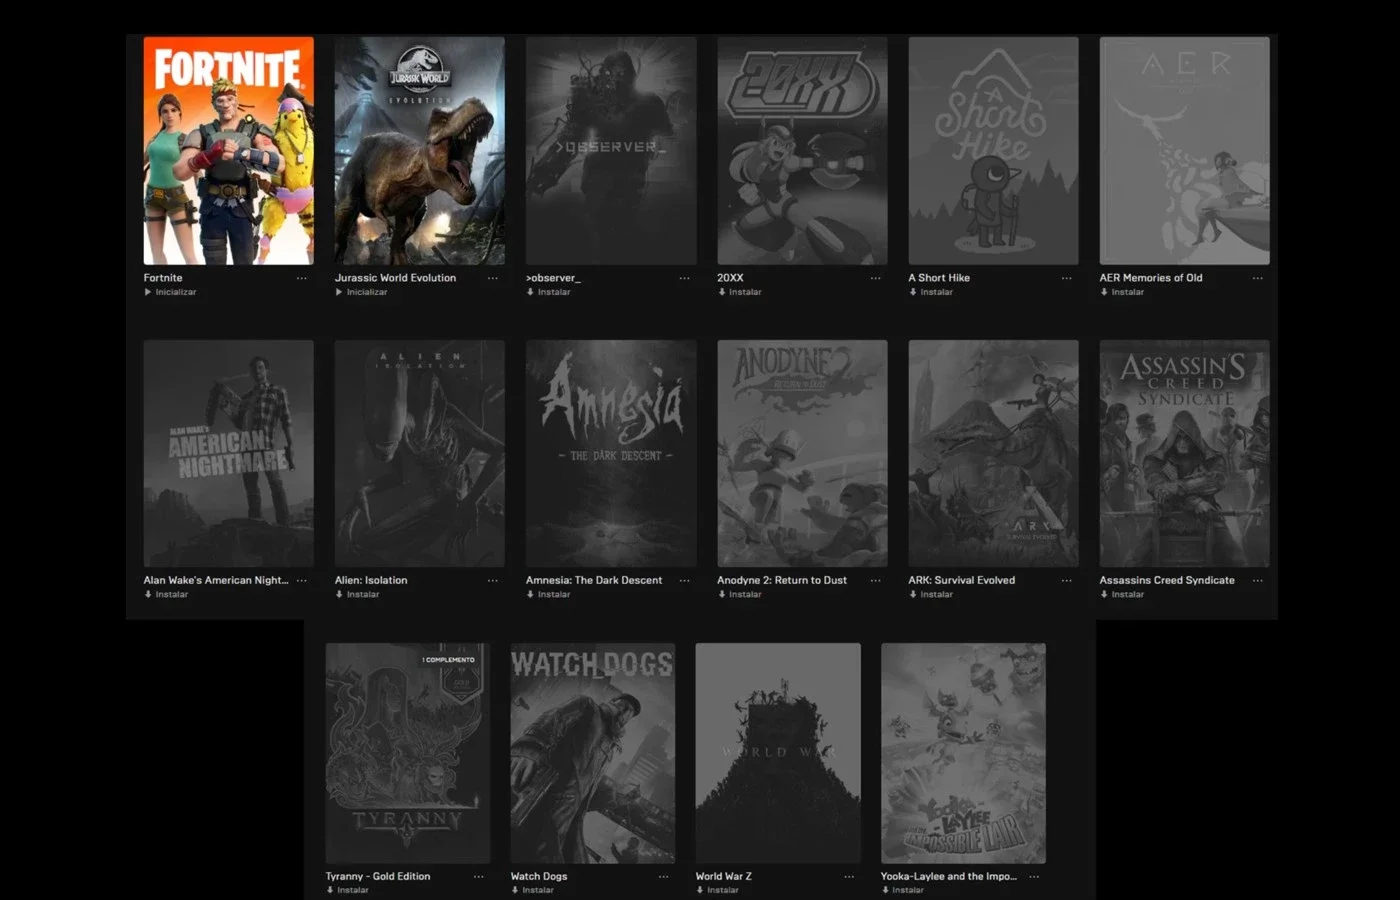1400x900 pixels.
Task: Click the title text "Alien: Isolation"
Action: point(371,580)
